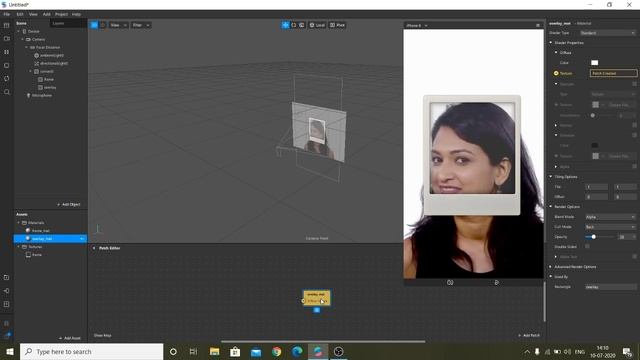Click the restart refresh icon in left sidebar

click(x=7, y=79)
